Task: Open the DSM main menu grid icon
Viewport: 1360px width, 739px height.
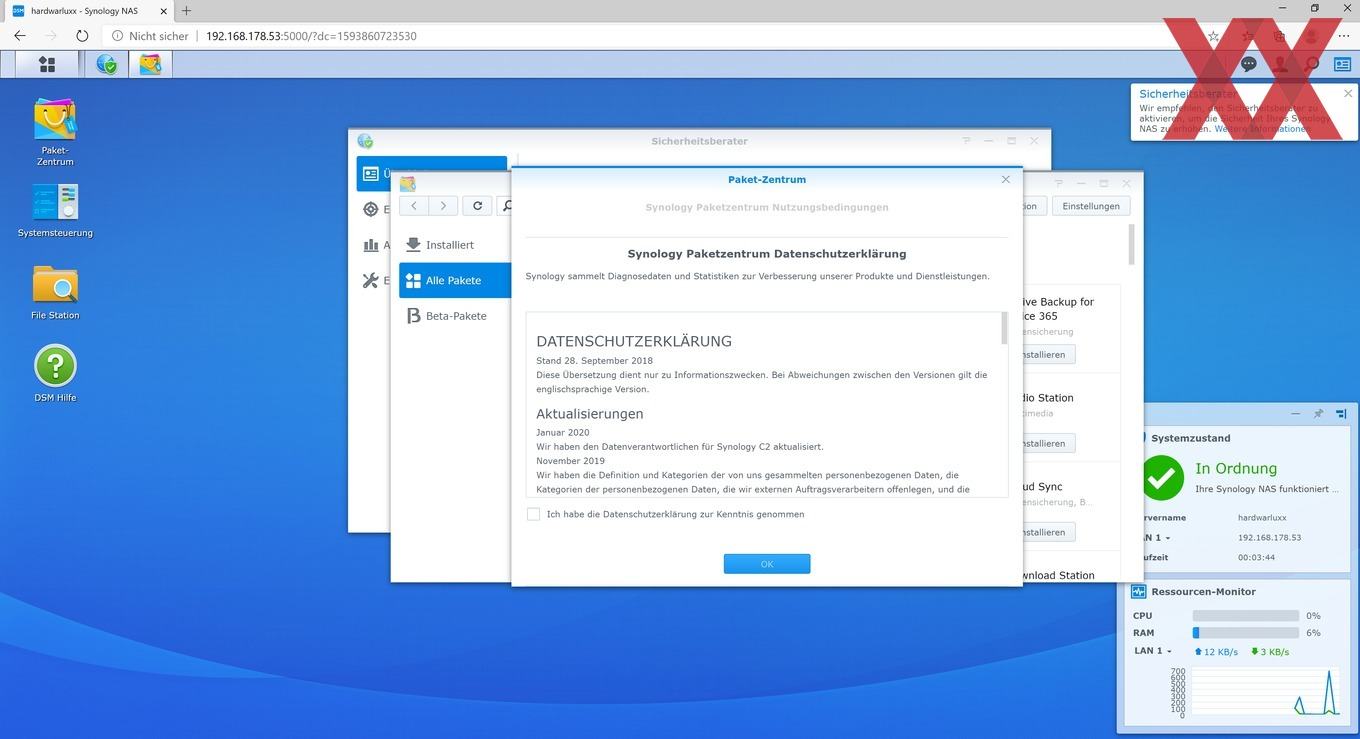Action: click(x=47, y=64)
